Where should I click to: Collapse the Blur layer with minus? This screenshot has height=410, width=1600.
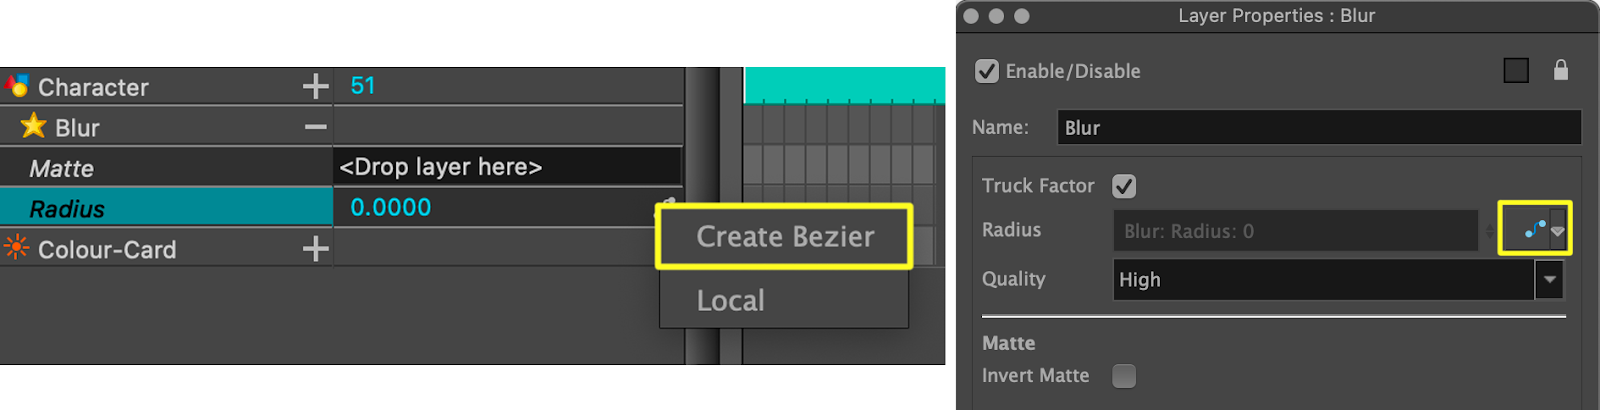click(315, 127)
